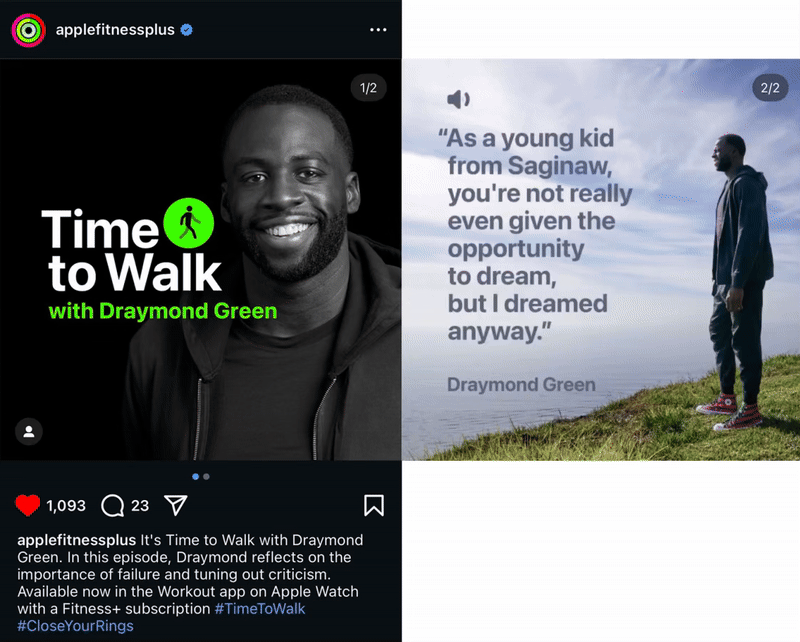Toggle the bookmark save icon
The height and width of the screenshot is (642, 800).
[x=374, y=505]
